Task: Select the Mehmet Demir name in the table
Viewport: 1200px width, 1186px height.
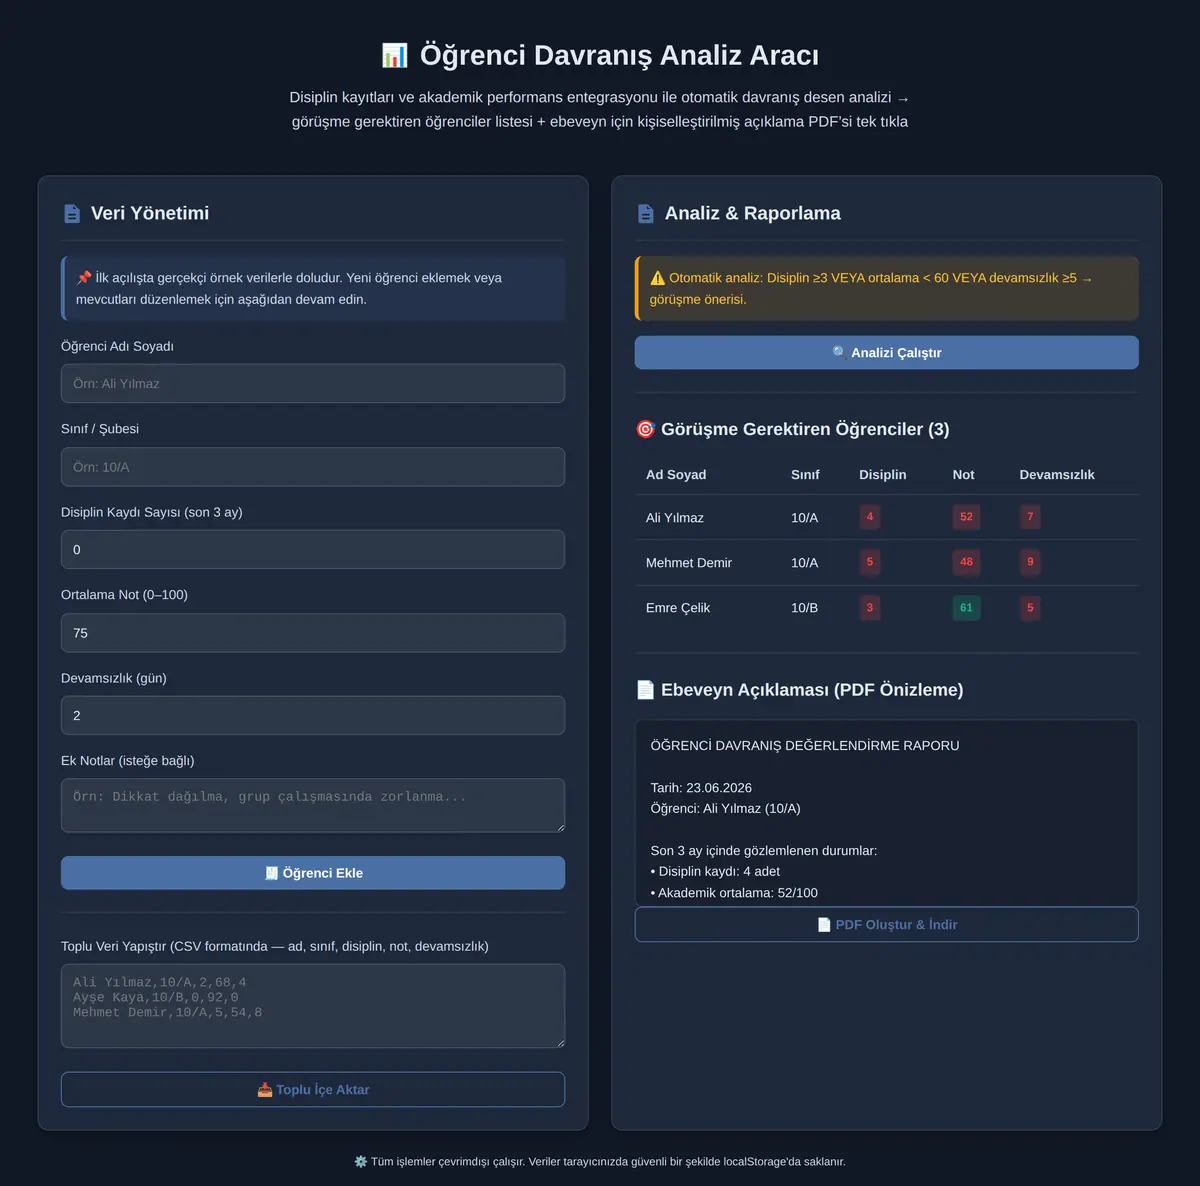Action: pos(689,563)
